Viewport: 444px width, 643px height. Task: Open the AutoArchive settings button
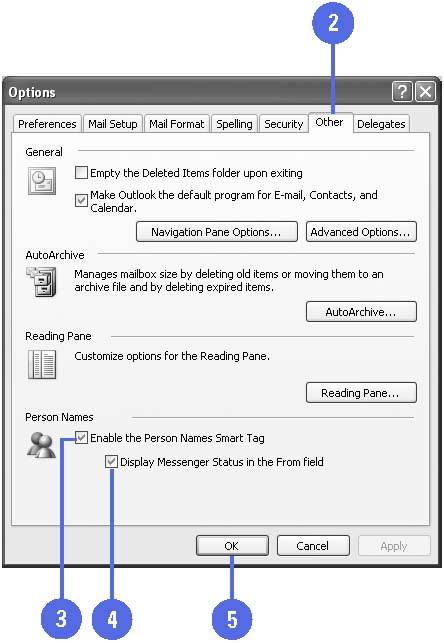[x=361, y=312]
